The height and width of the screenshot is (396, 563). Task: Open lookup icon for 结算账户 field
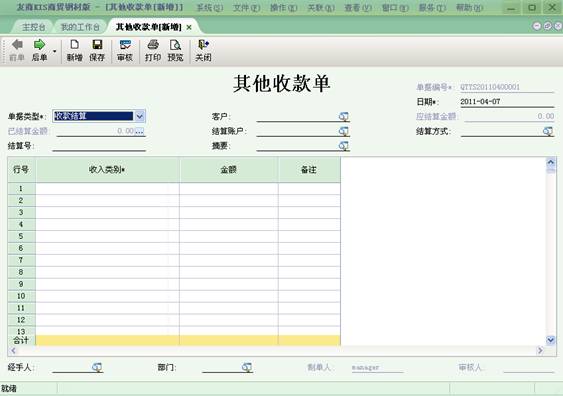tap(344, 131)
